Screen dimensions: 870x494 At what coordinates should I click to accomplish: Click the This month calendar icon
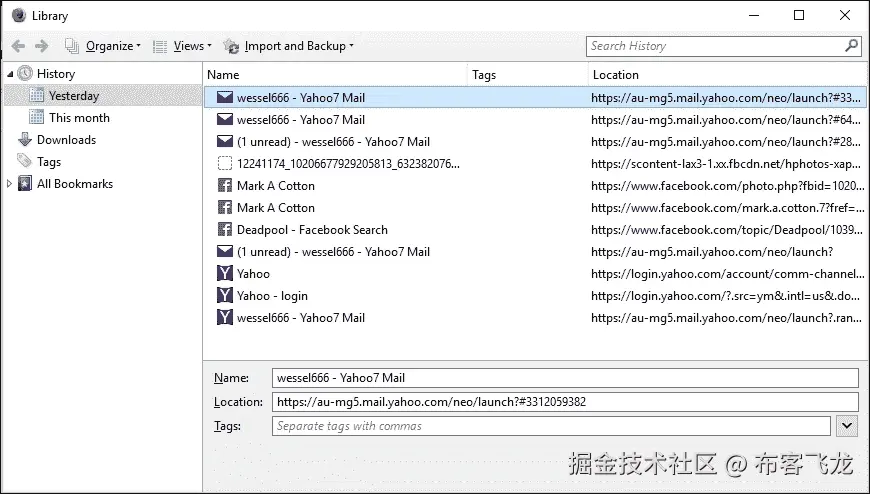pos(37,117)
